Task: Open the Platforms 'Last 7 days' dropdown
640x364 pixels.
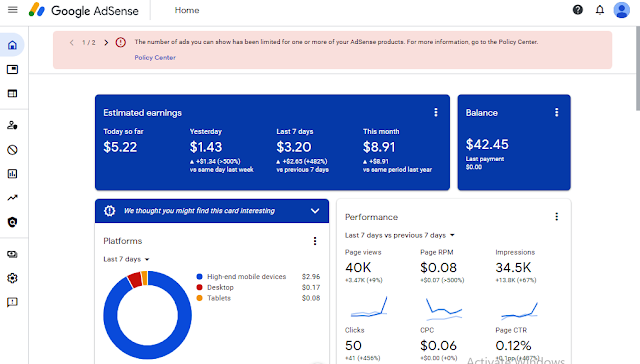Action: tap(126, 259)
